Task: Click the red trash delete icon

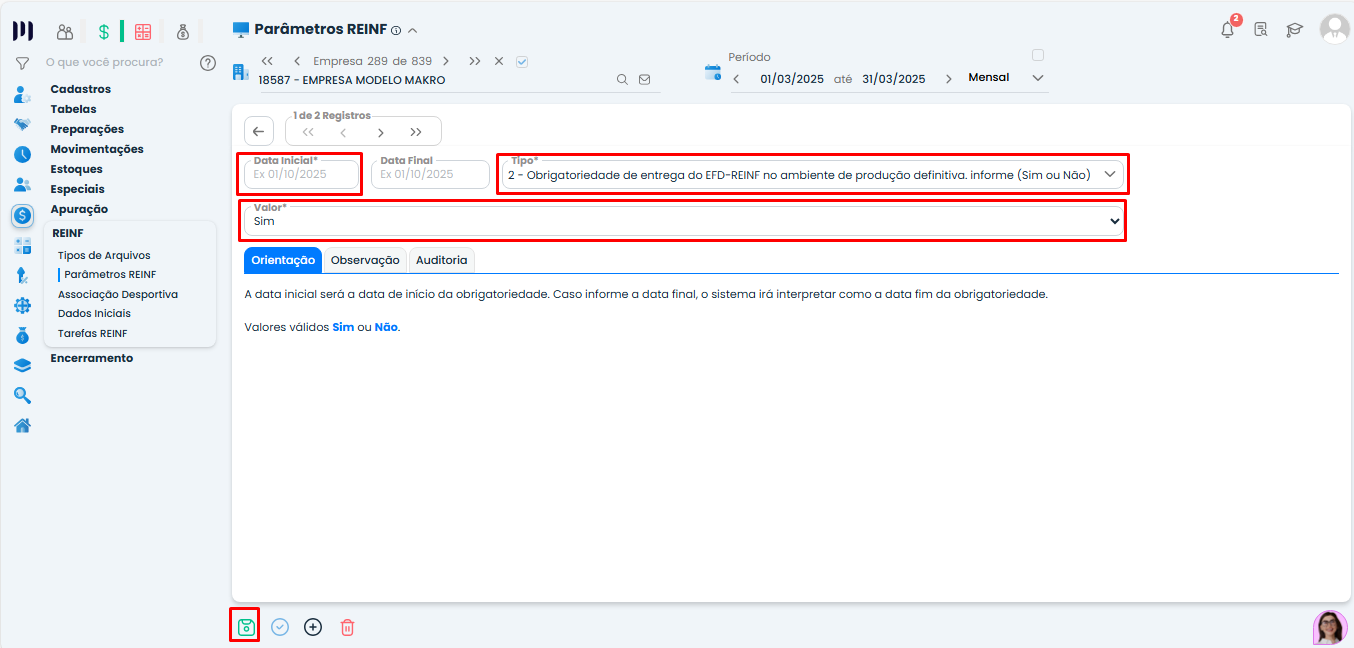Action: click(x=347, y=627)
